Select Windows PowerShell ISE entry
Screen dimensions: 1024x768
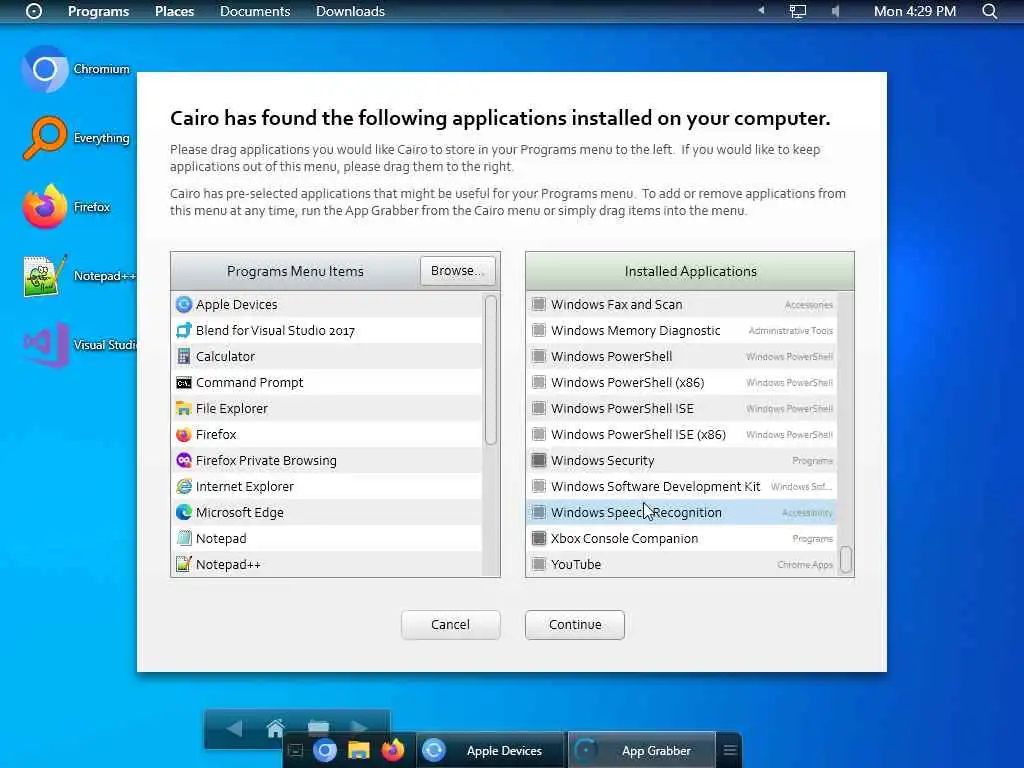point(681,408)
